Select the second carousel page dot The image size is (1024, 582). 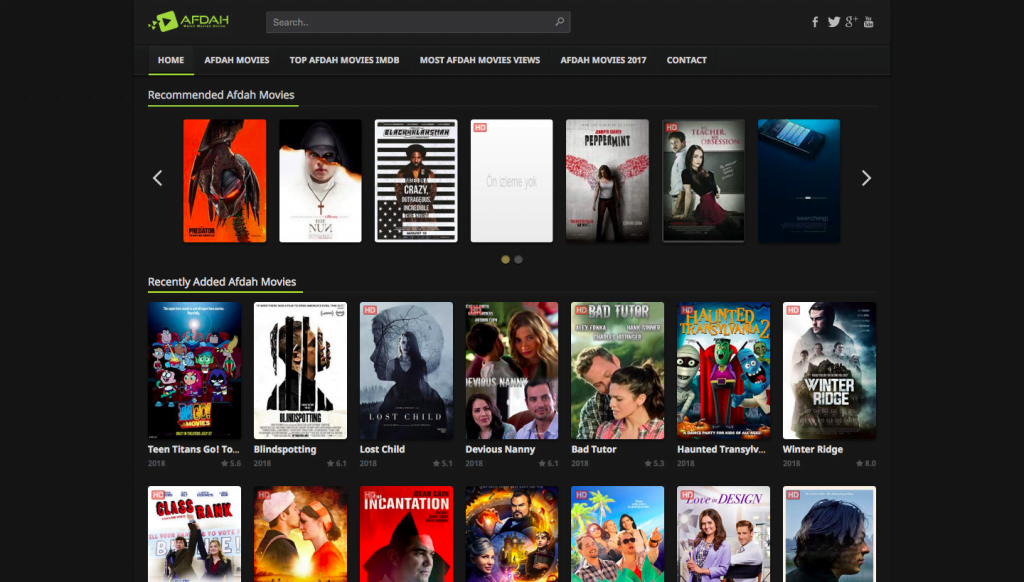[x=518, y=259]
